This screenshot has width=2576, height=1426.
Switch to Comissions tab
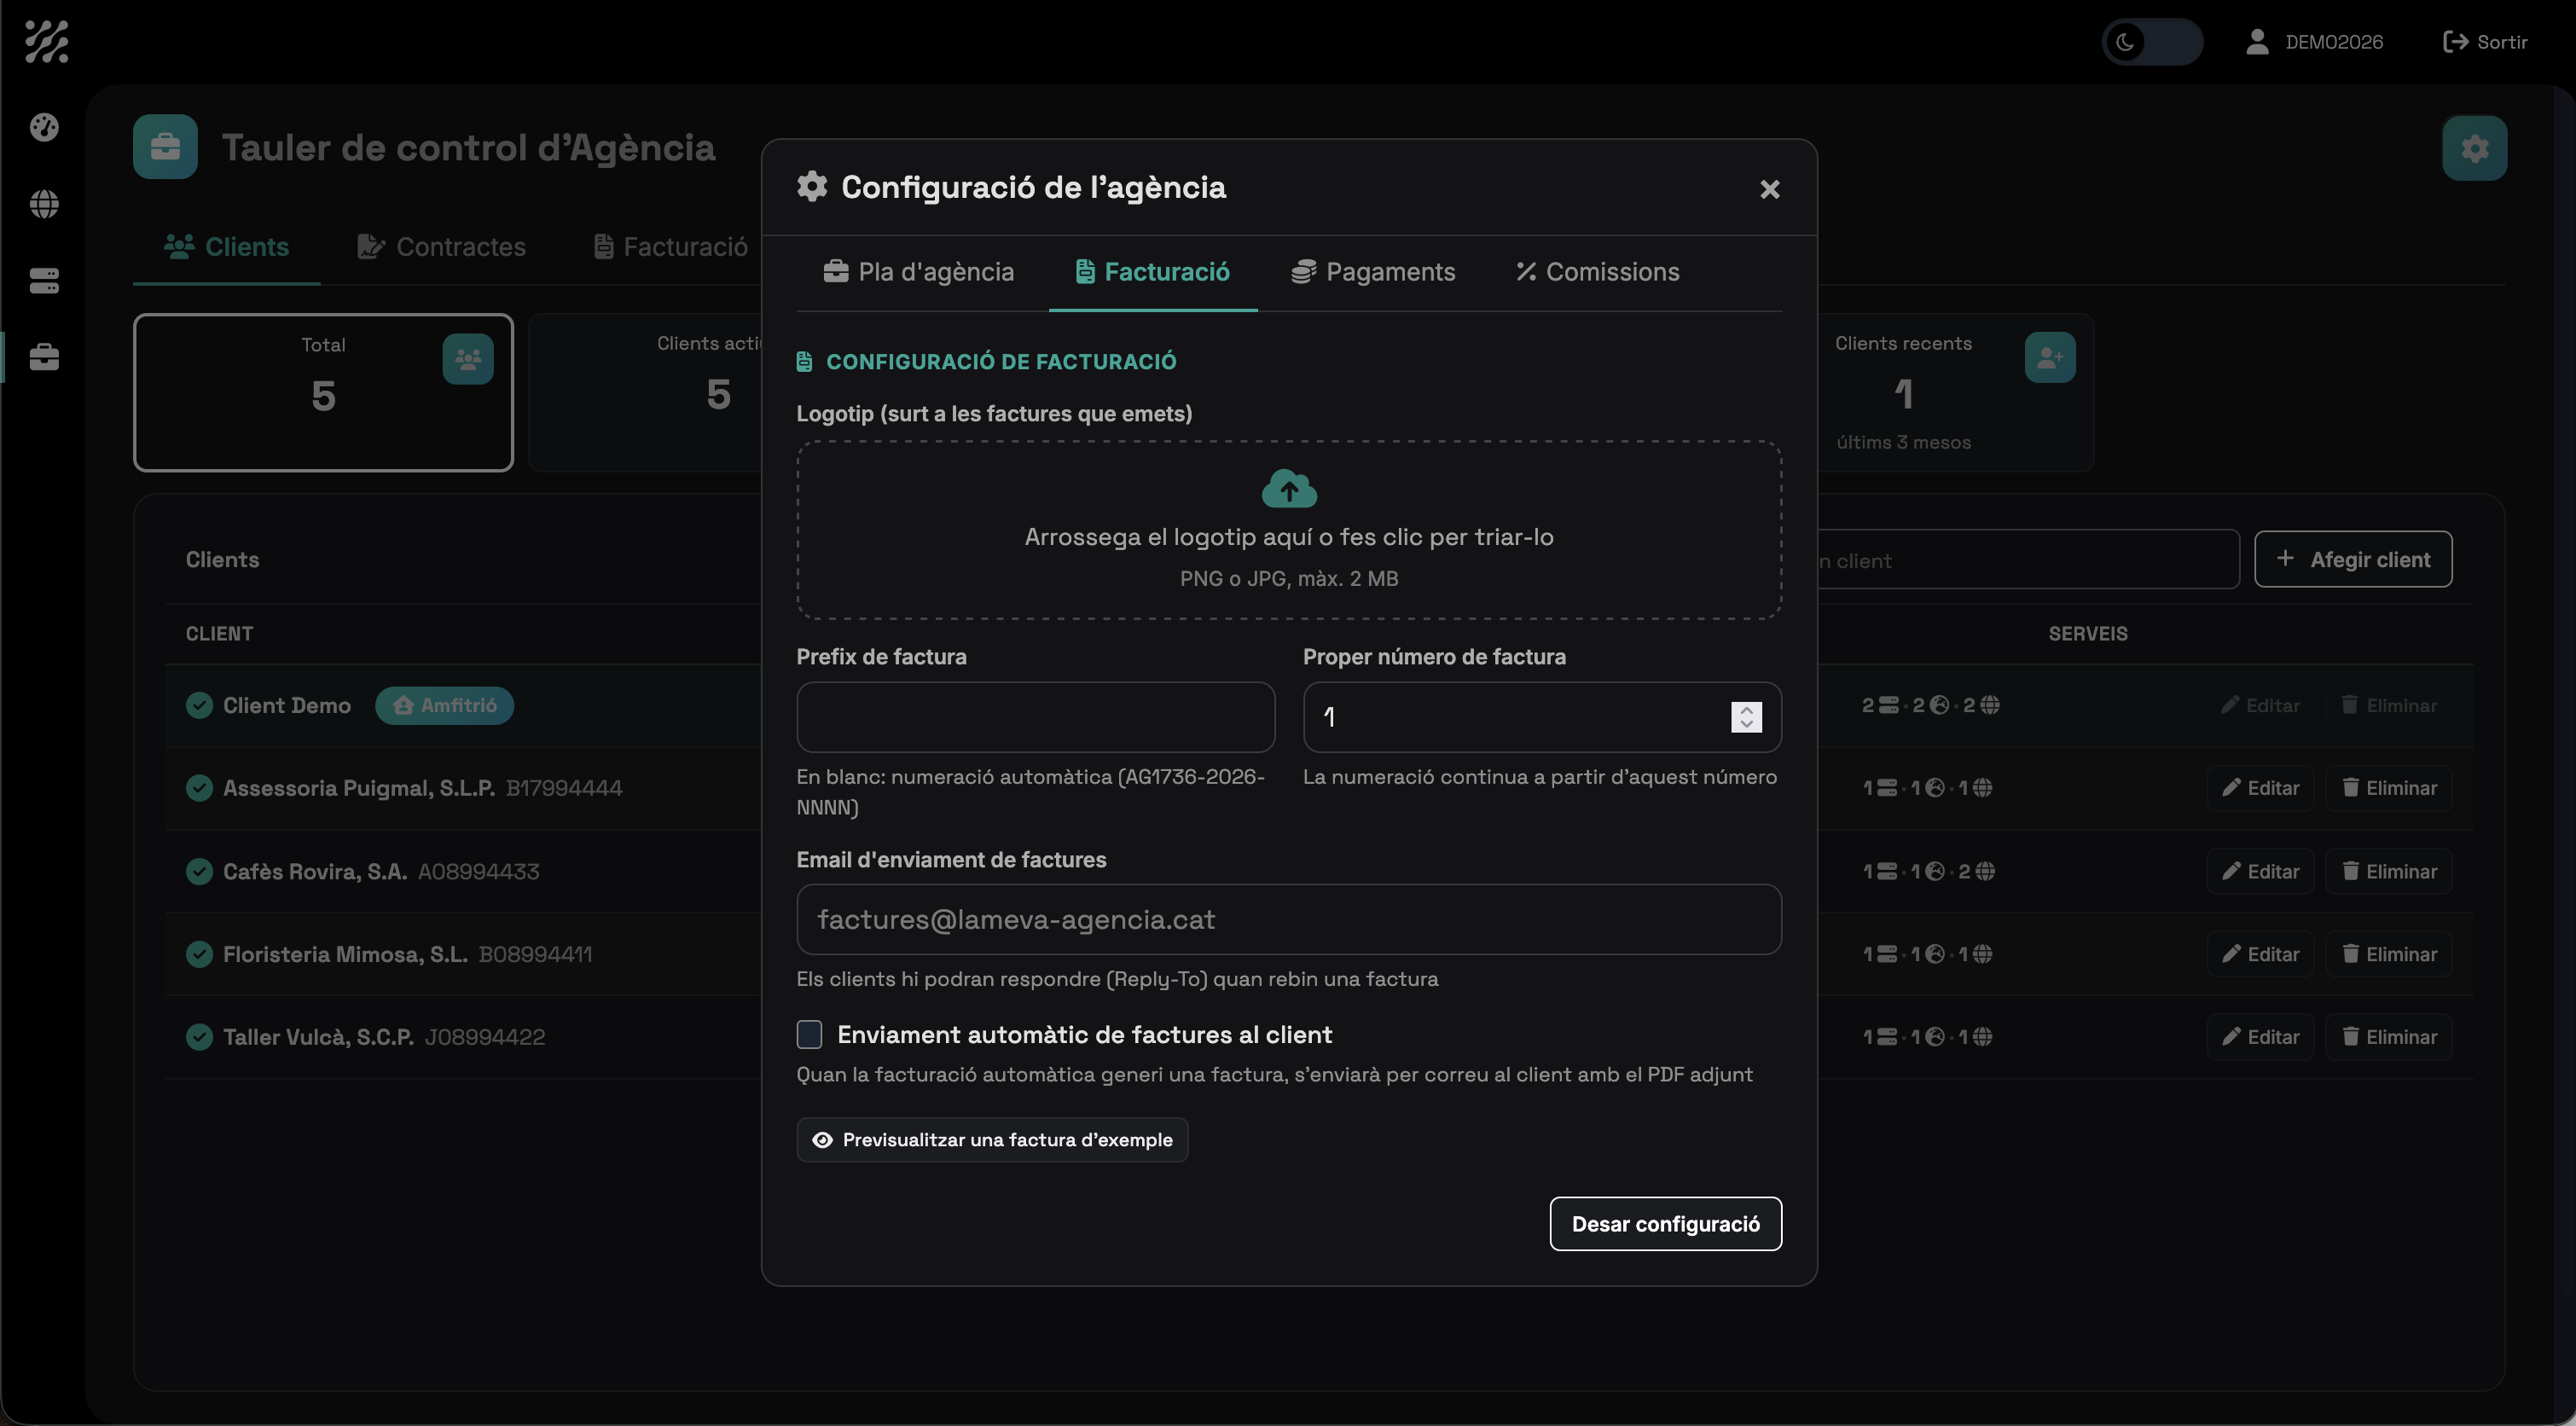pyautogui.click(x=1597, y=272)
